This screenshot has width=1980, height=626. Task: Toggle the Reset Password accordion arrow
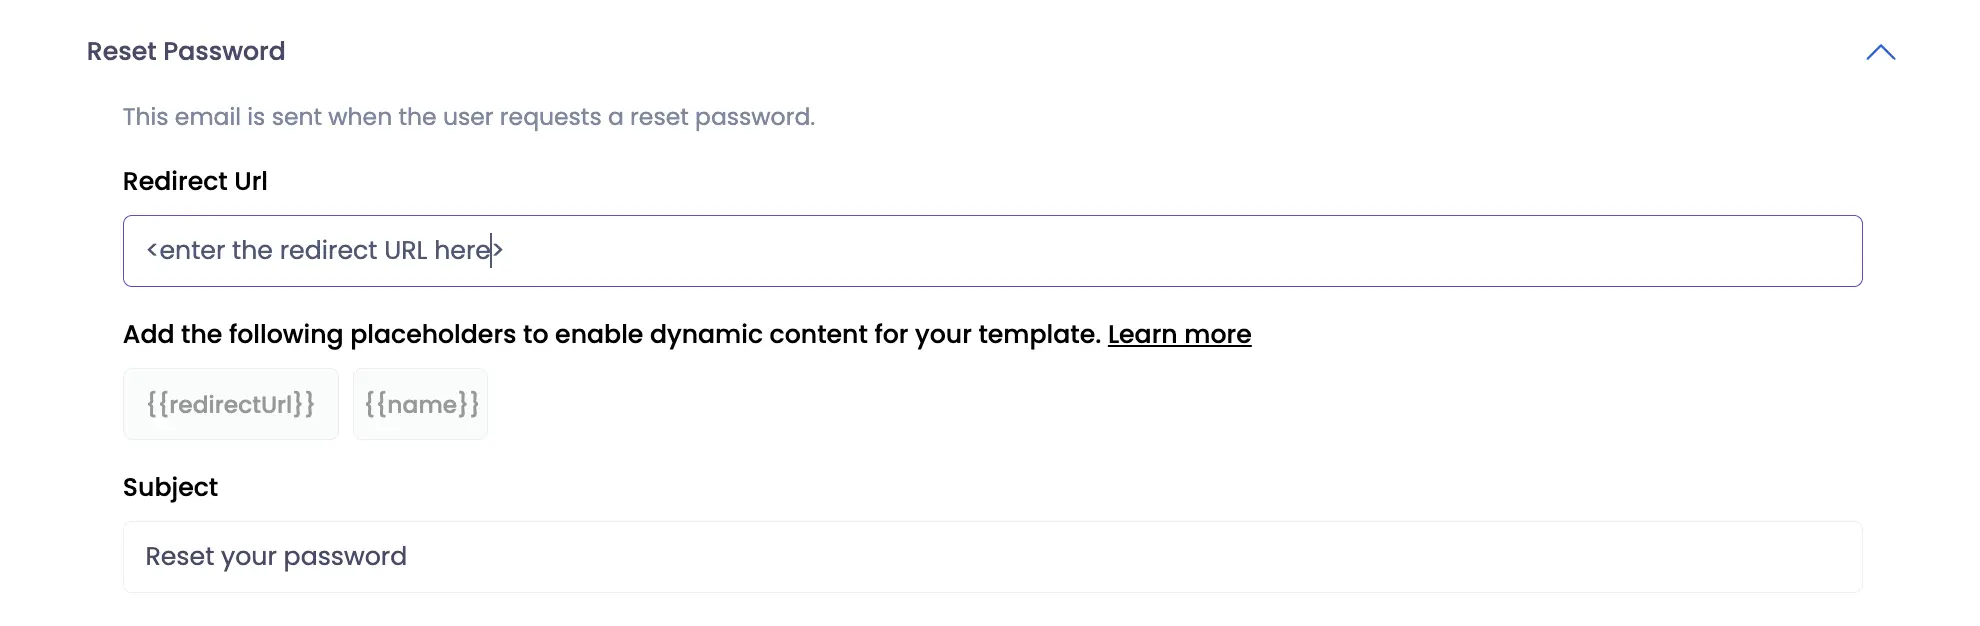[1880, 52]
